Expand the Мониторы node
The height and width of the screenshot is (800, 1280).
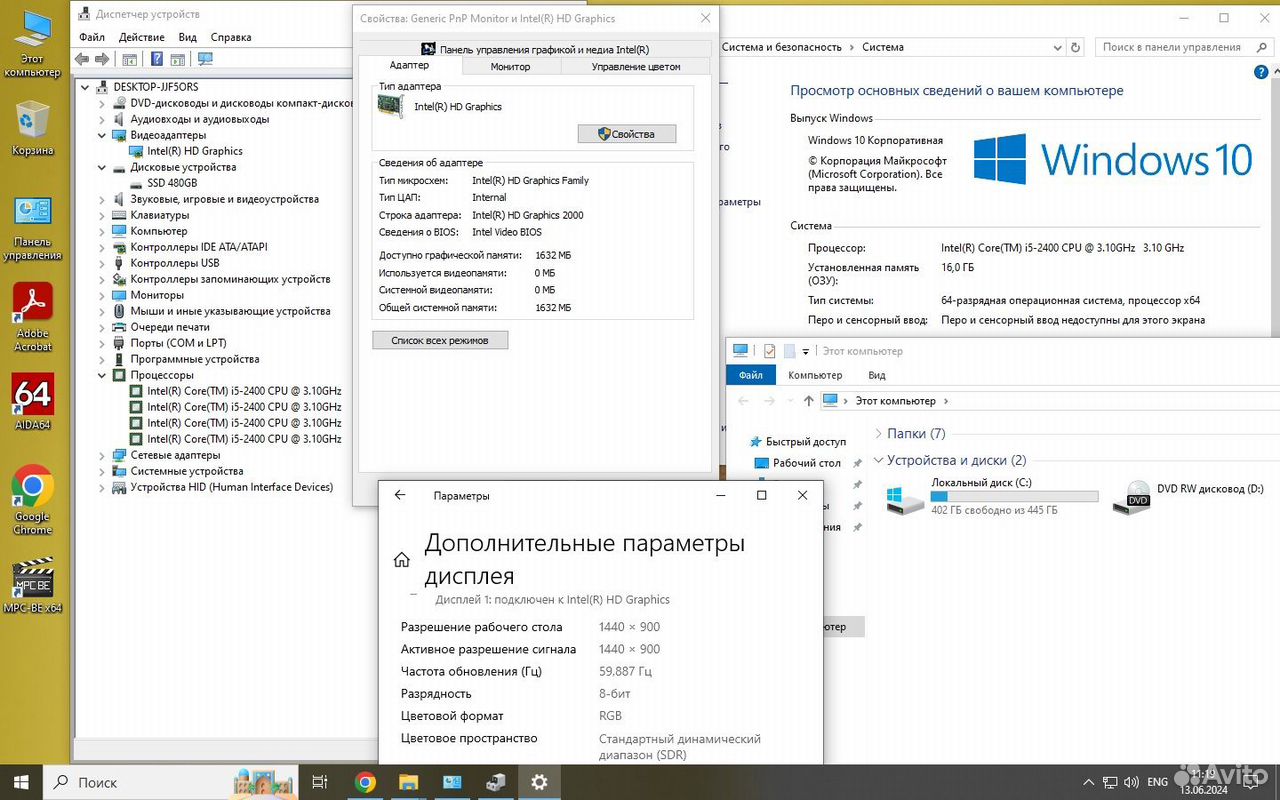coord(102,295)
